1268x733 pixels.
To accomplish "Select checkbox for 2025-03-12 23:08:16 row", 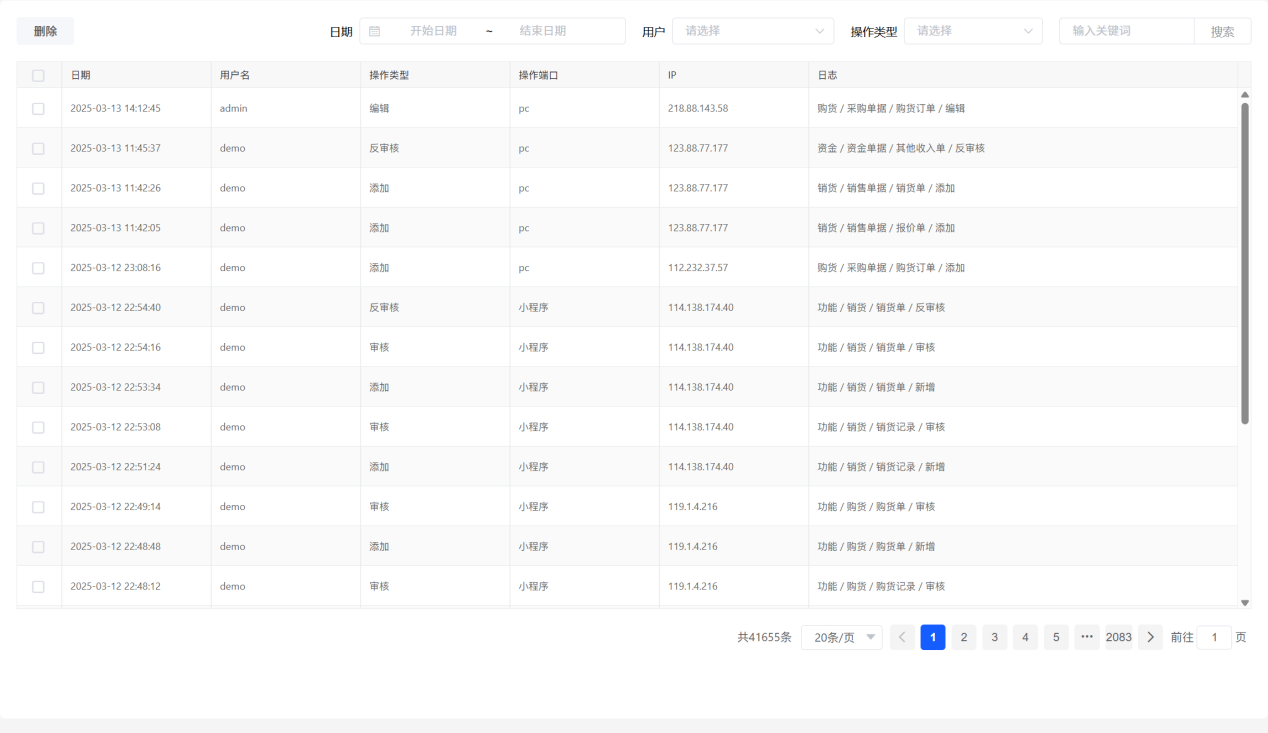I will pyautogui.click(x=38, y=268).
